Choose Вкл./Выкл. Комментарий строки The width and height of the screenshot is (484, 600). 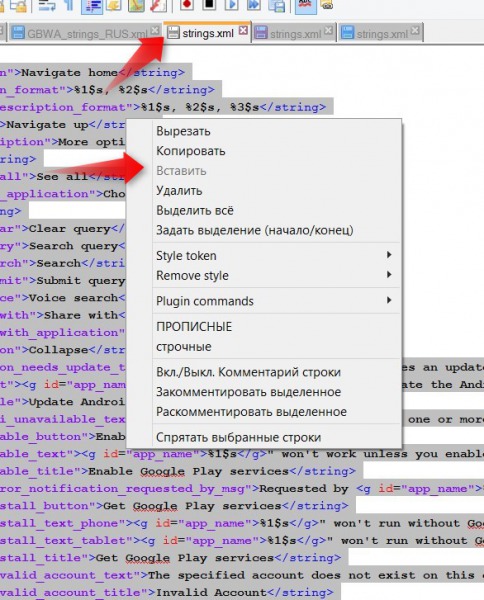pos(264,372)
